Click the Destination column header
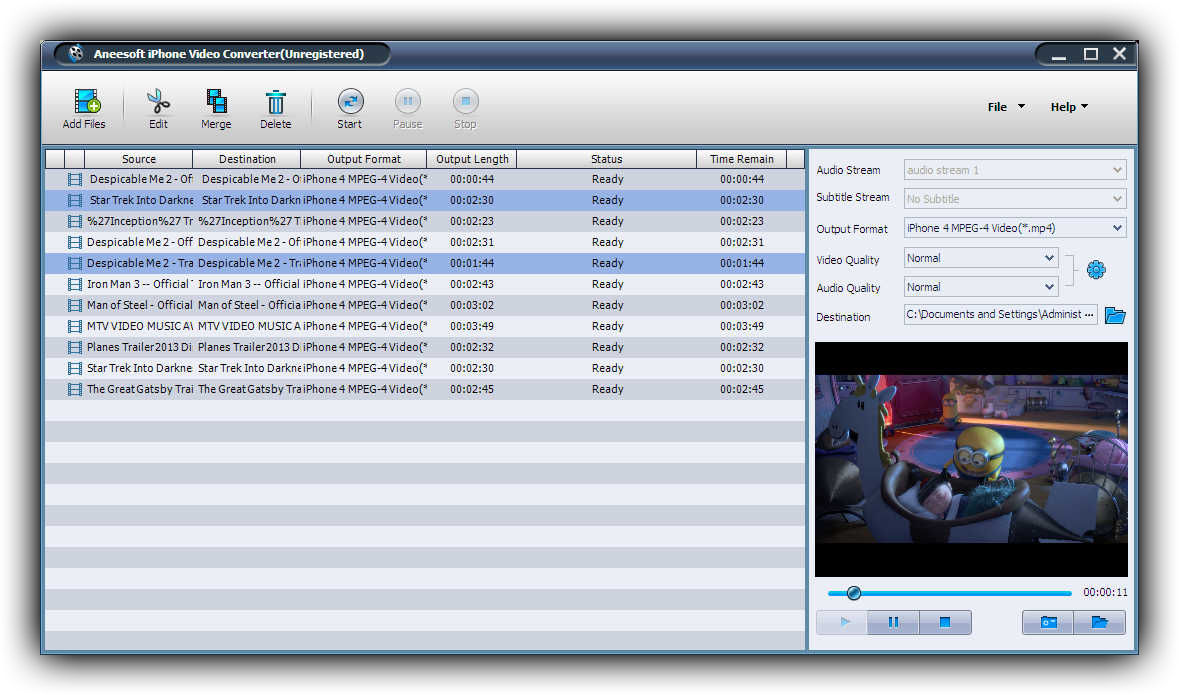This screenshot has height=695, width=1179. click(247, 159)
